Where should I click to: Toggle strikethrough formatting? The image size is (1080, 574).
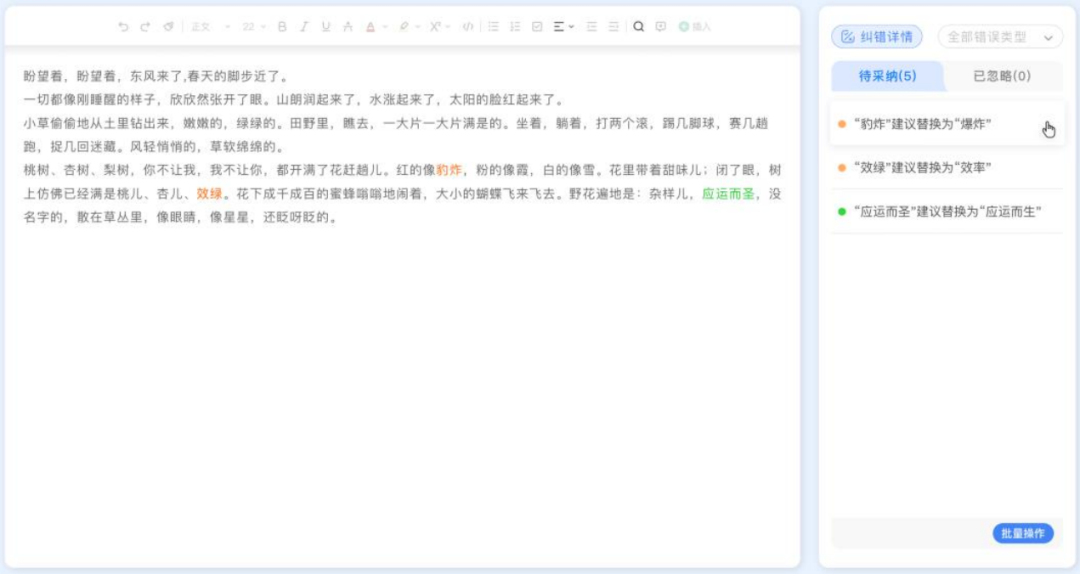348,27
